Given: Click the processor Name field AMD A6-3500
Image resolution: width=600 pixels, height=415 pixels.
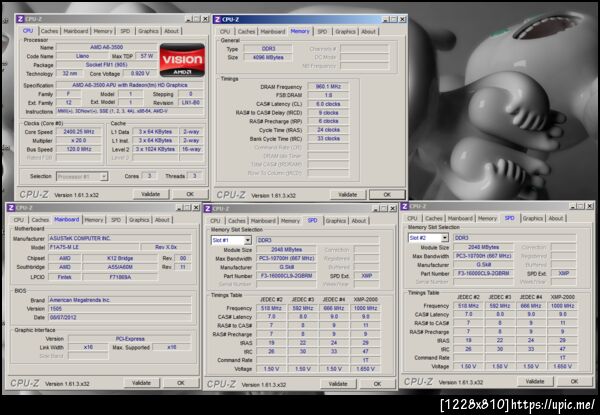Looking at the screenshot, I should [x=106, y=47].
